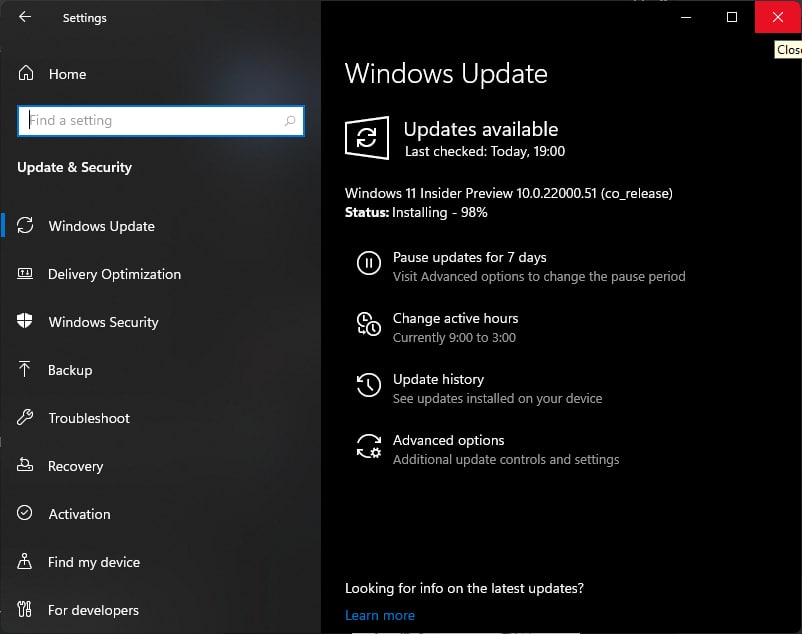This screenshot has height=634, width=802.
Task: Click the Backup upload arrow icon
Action: point(25,369)
